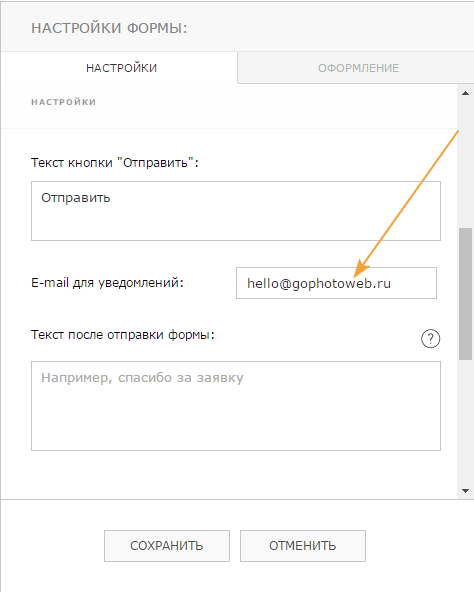
Task: Switch to the НАСТРОЙКИ tab
Action: [x=121, y=68]
